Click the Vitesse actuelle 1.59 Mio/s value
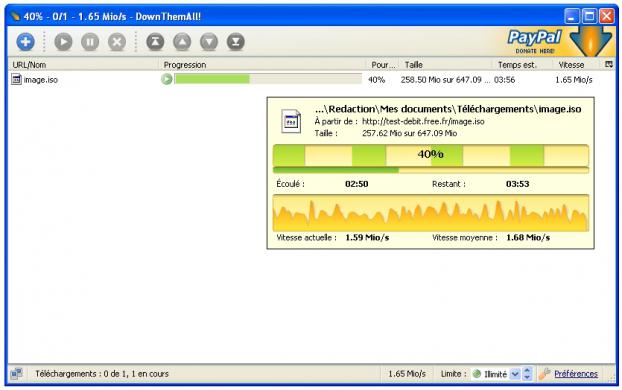Screen dimensions: 622x390 367,238
